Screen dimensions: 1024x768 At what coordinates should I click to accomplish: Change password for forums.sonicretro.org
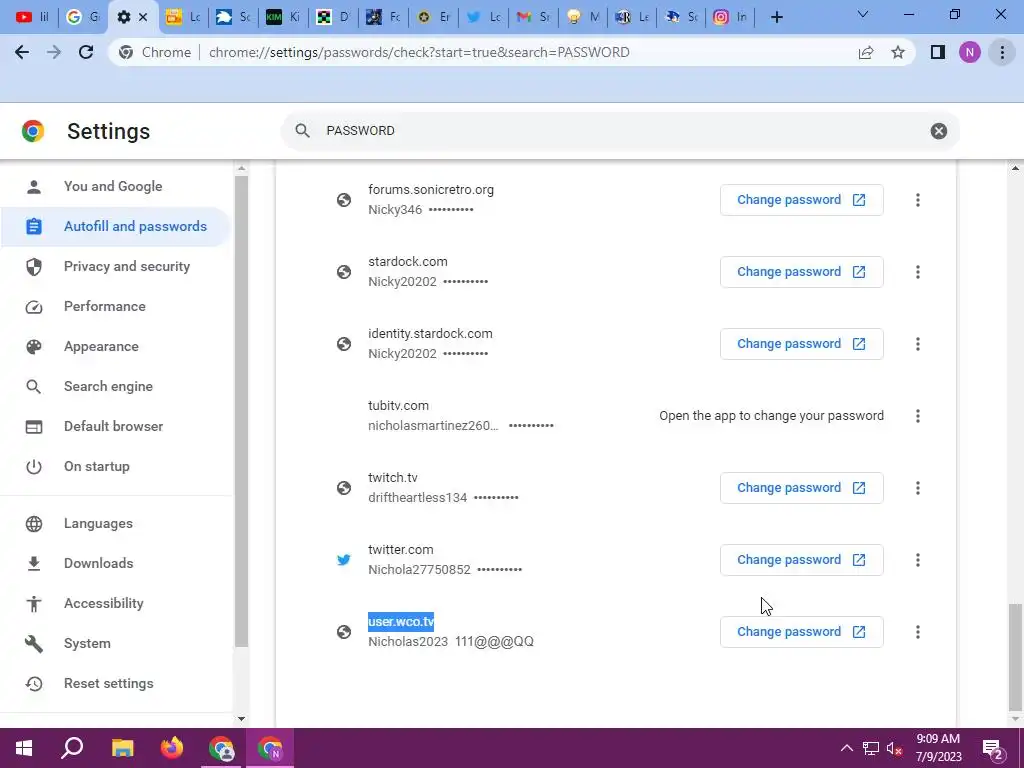[x=801, y=200]
